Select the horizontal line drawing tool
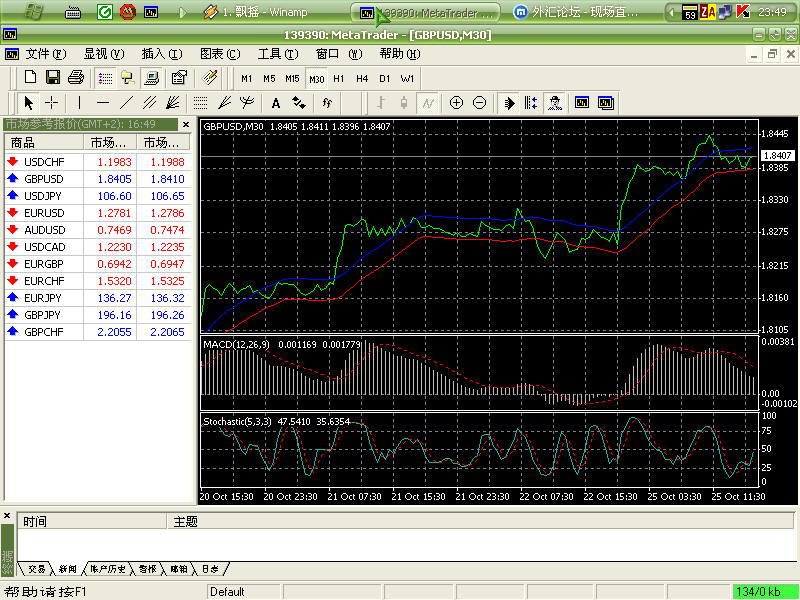 pos(103,102)
